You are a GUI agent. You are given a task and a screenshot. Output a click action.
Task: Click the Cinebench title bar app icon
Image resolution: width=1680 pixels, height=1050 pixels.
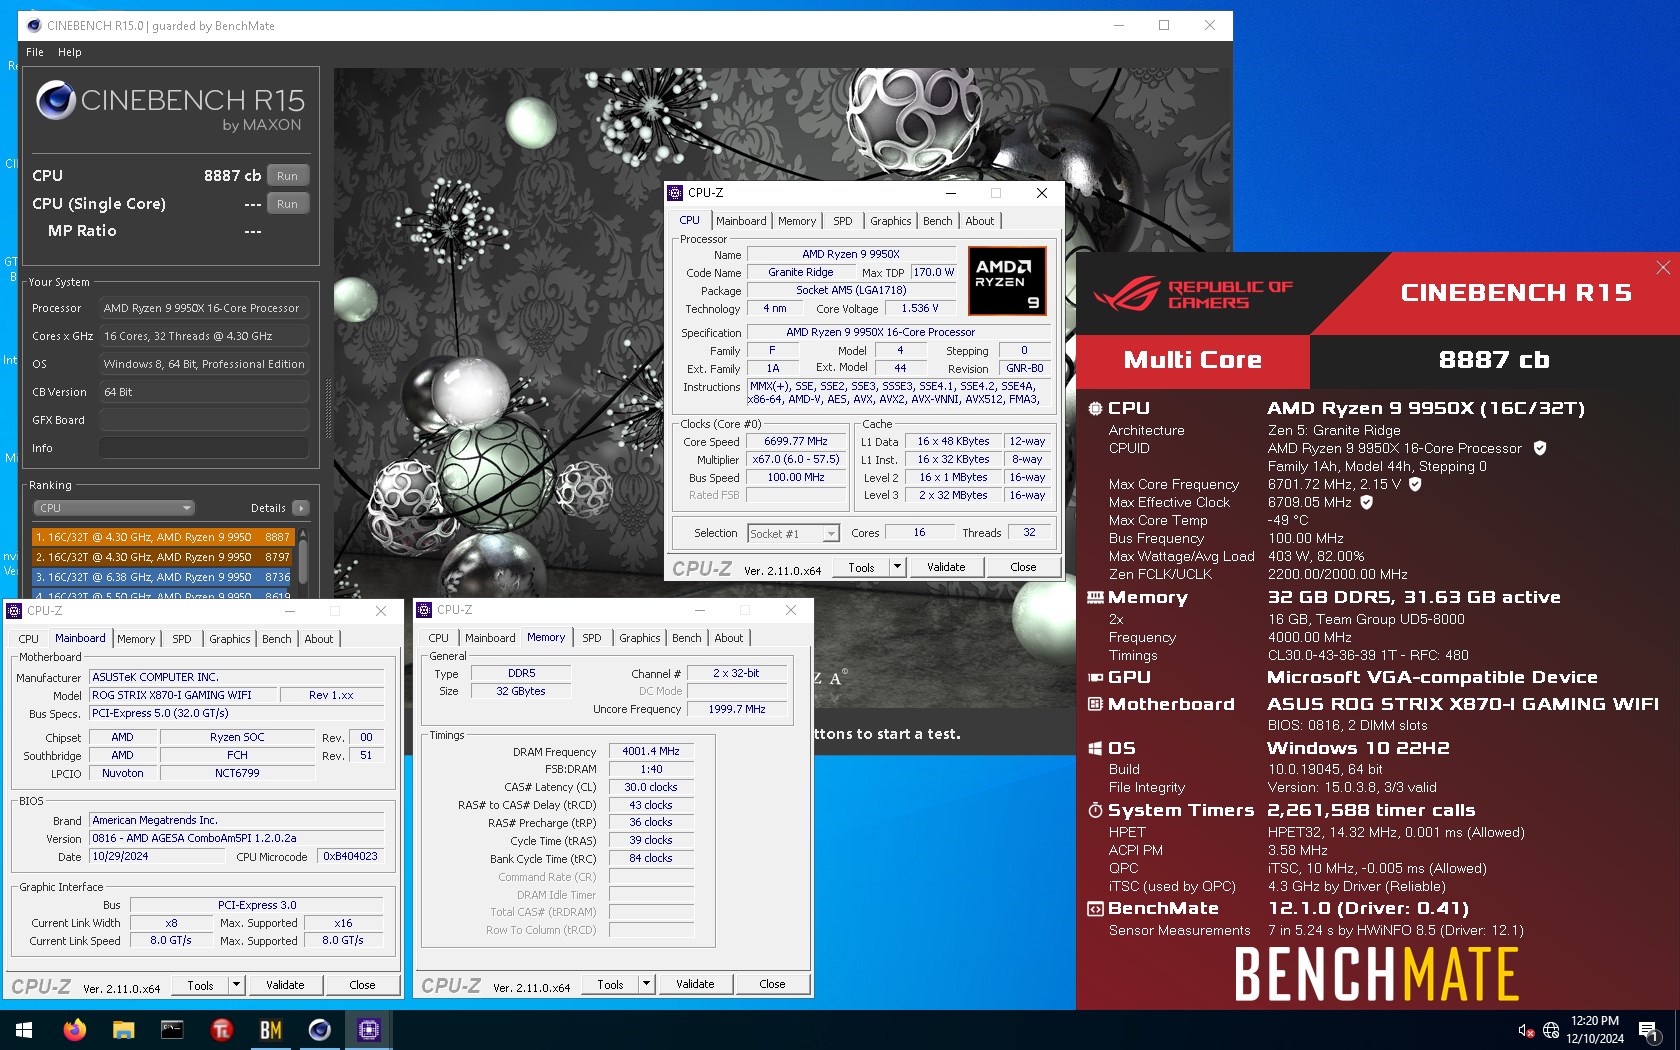tap(33, 25)
